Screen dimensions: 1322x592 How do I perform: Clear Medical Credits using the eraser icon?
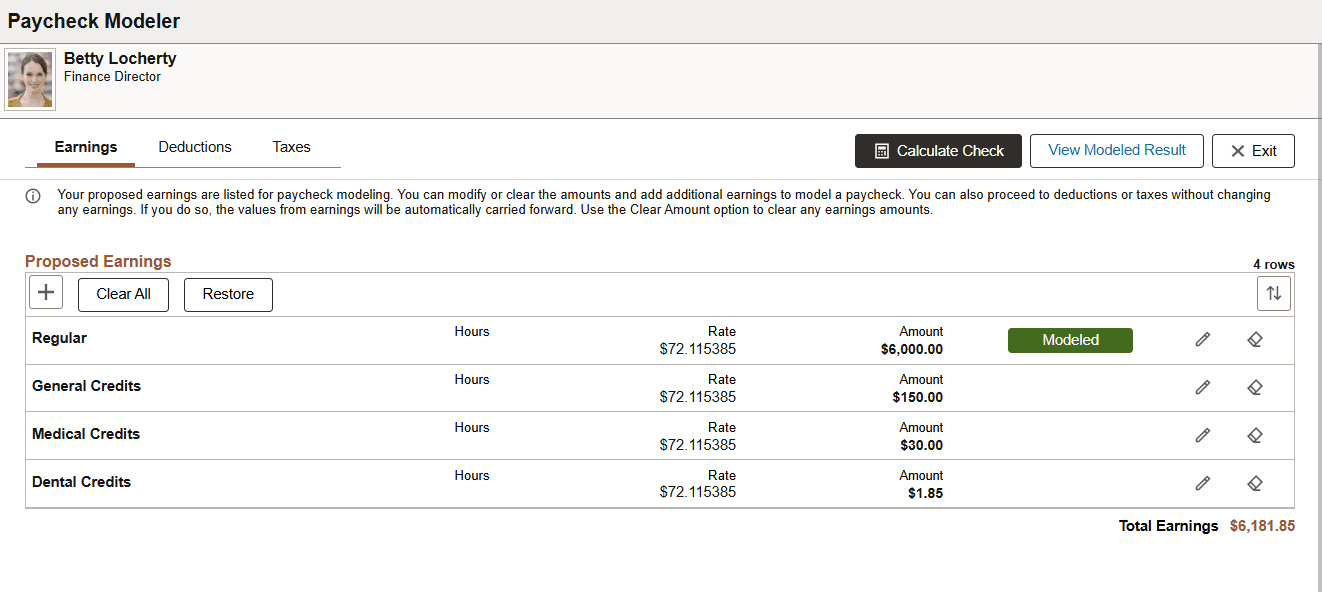[1255, 435]
